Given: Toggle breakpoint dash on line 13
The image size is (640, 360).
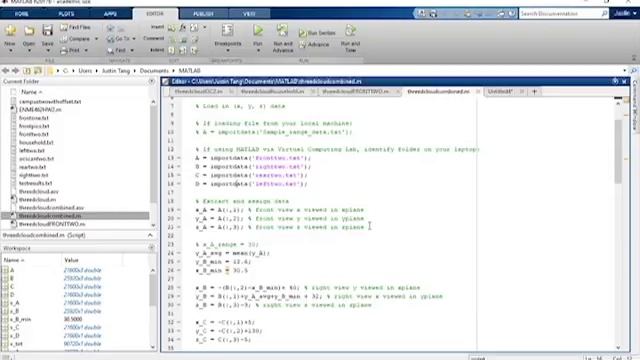Looking at the screenshot, I should point(179,158).
